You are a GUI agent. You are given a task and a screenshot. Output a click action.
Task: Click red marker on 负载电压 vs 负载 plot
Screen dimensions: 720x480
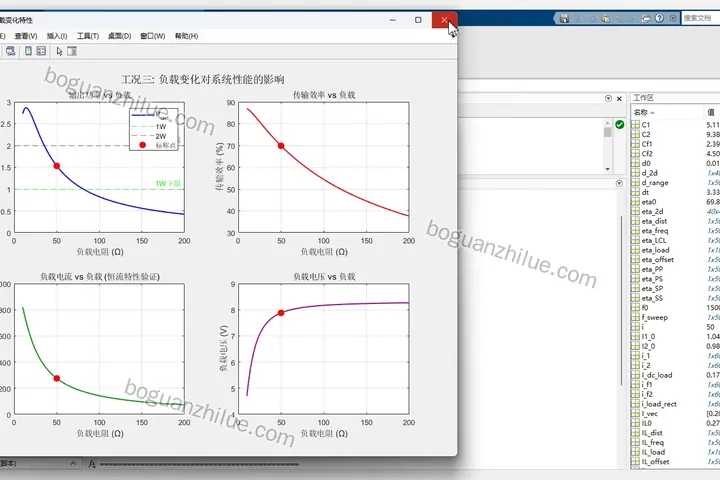(281, 313)
